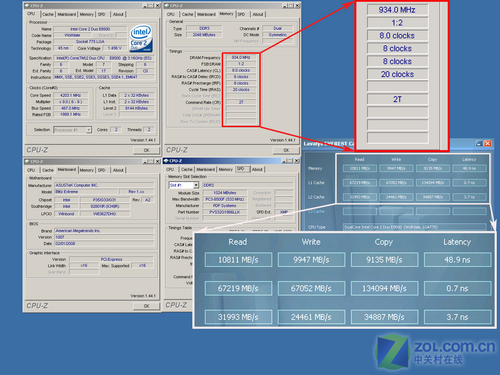This screenshot has height=375, width=500.
Task: Click the Manufacturer field 'ASUSTeK Computer INC.'
Action: 104,185
